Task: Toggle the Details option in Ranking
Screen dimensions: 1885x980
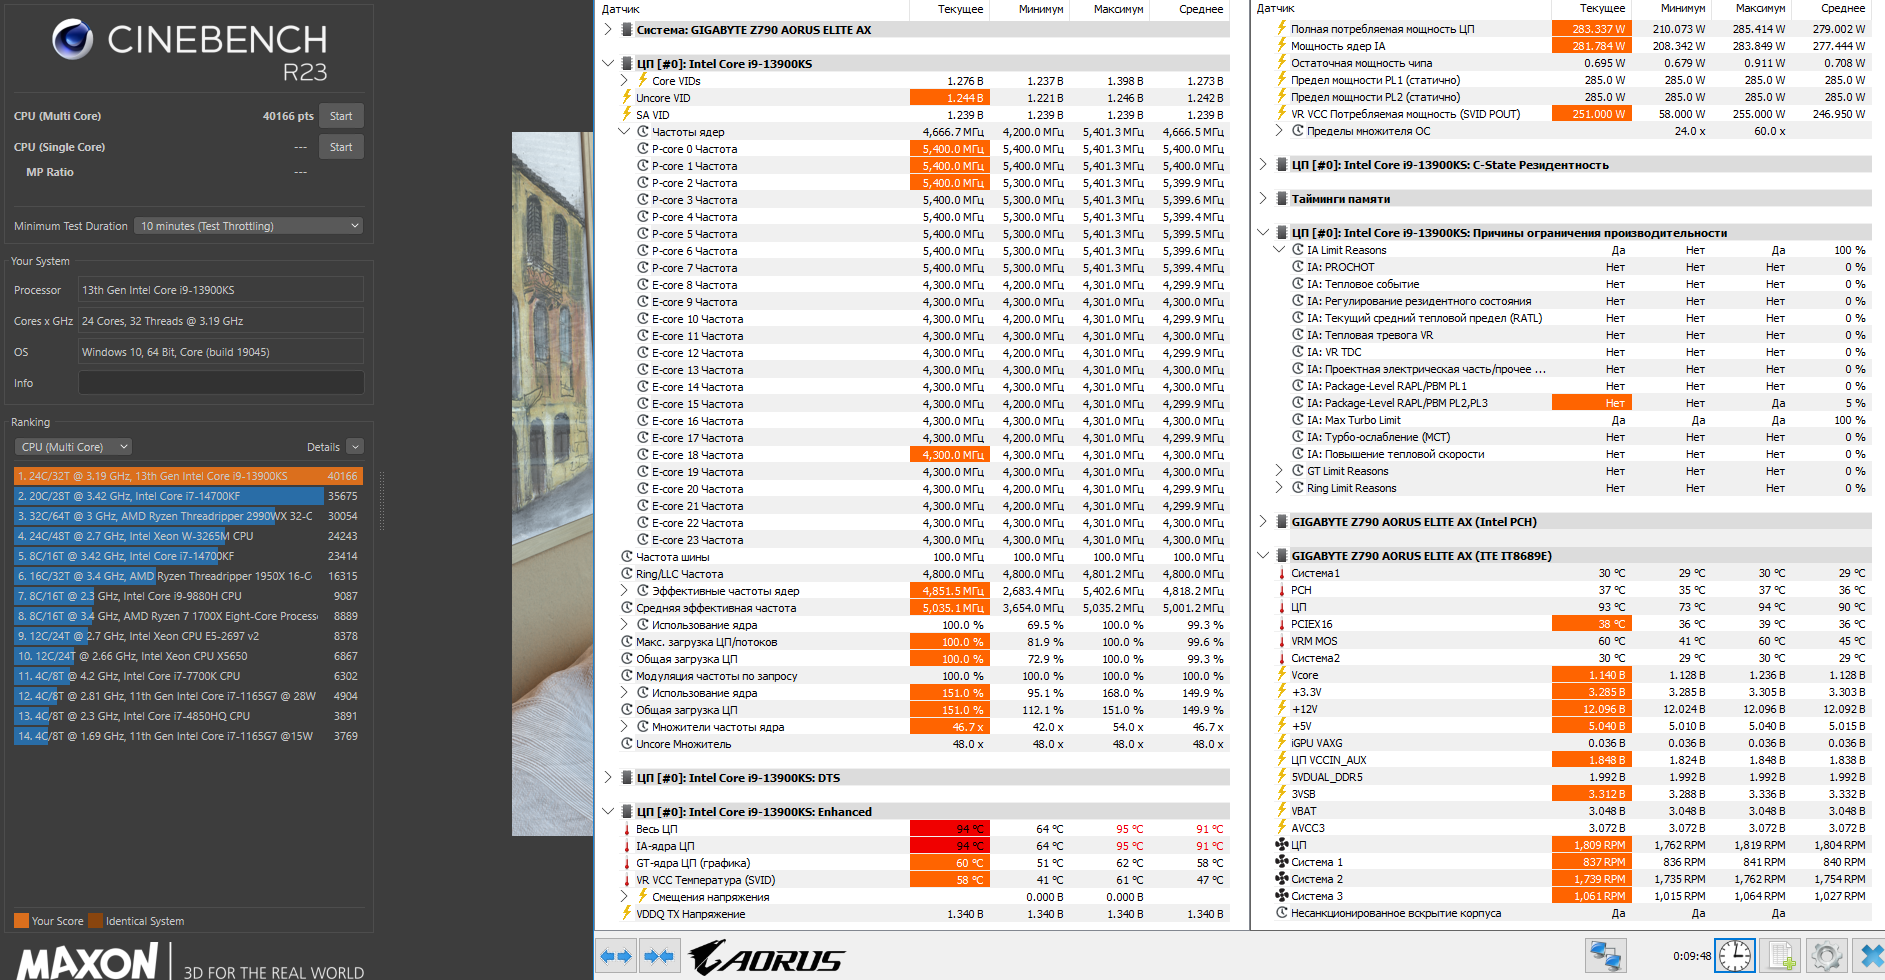Action: (x=355, y=447)
